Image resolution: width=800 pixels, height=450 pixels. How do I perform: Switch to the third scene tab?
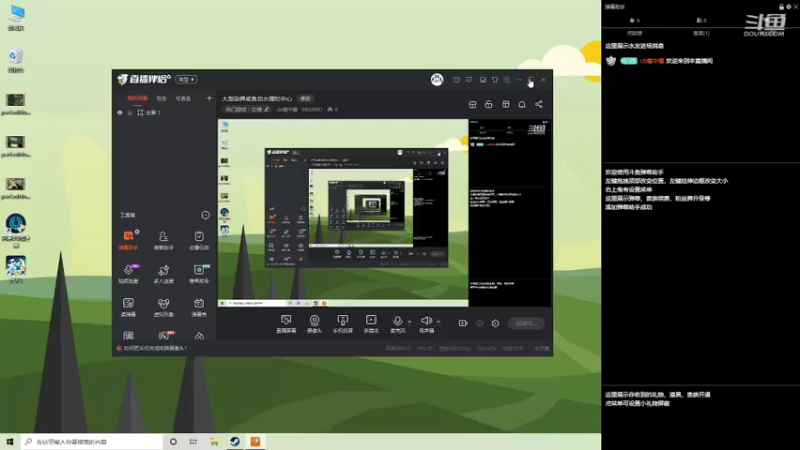183,98
